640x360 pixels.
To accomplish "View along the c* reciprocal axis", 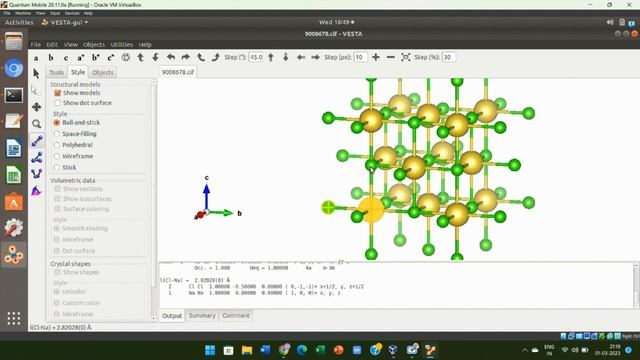I will point(111,58).
